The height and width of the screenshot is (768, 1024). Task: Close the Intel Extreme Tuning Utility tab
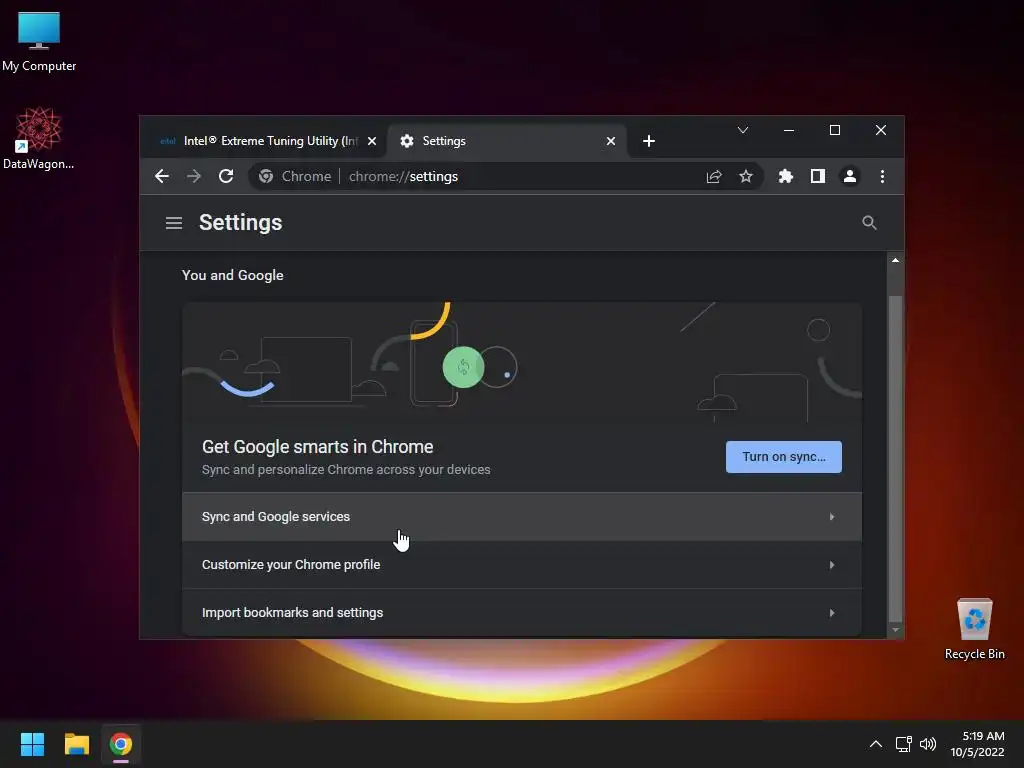pyautogui.click(x=372, y=141)
